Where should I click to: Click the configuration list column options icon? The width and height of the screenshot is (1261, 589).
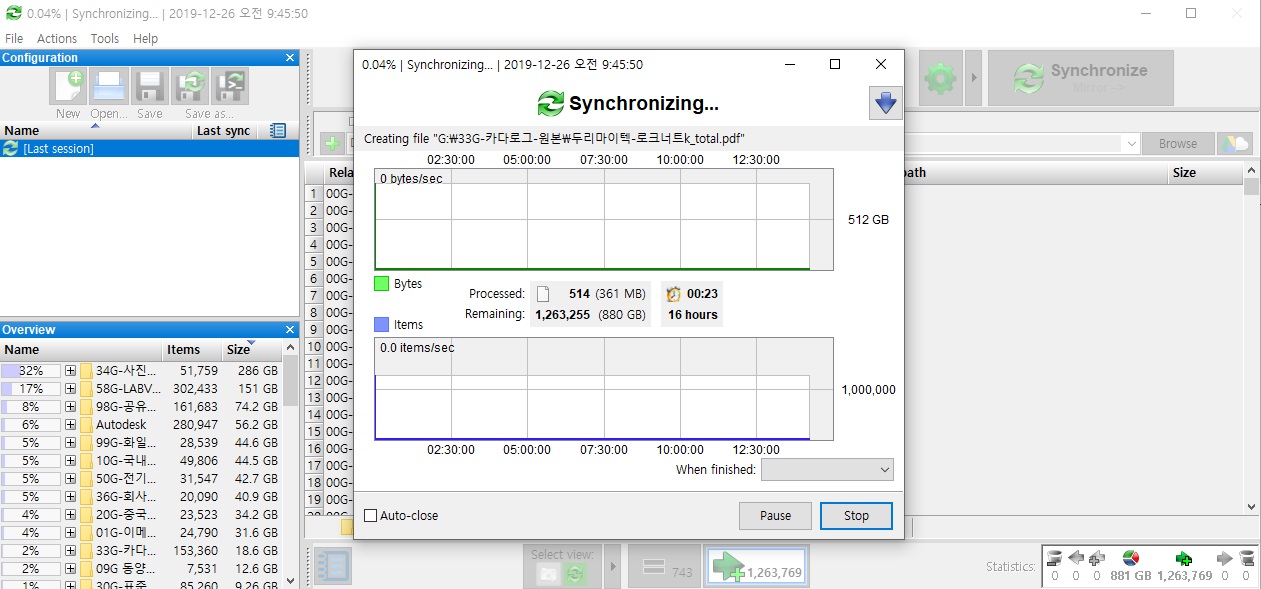point(278,130)
